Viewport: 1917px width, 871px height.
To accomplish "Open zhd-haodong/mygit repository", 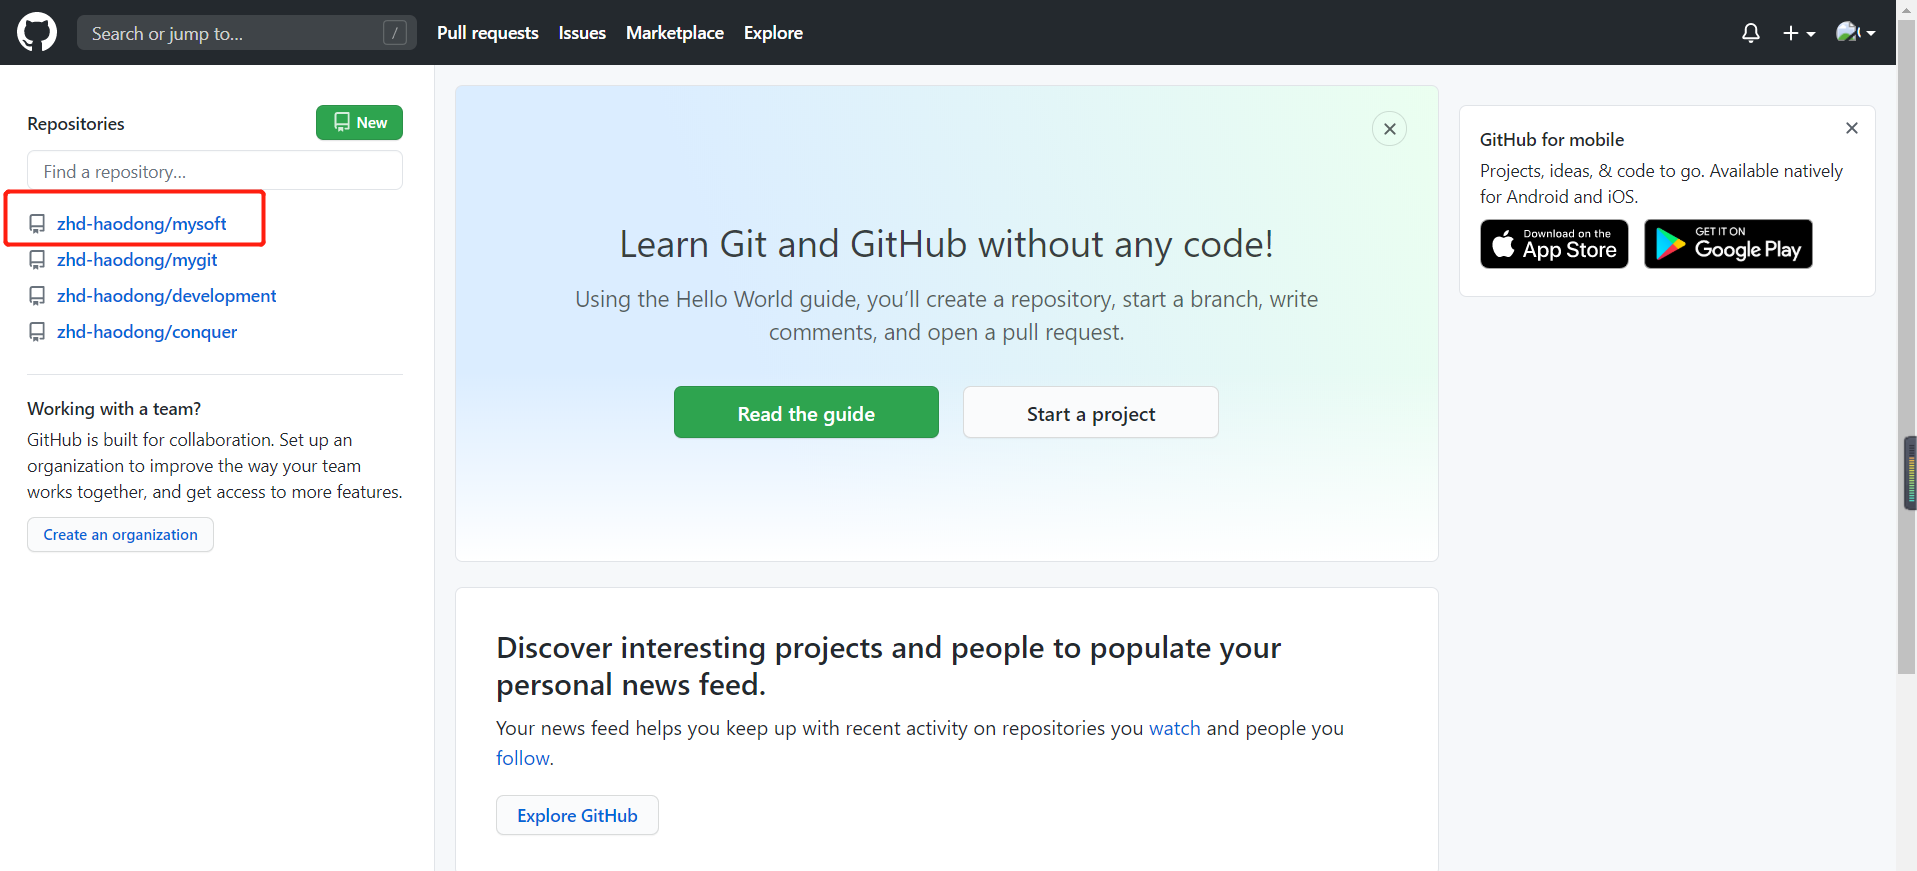I will (x=137, y=260).
